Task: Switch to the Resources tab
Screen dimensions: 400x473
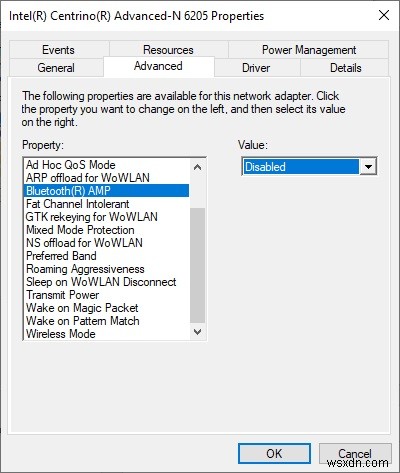Action: pyautogui.click(x=168, y=50)
